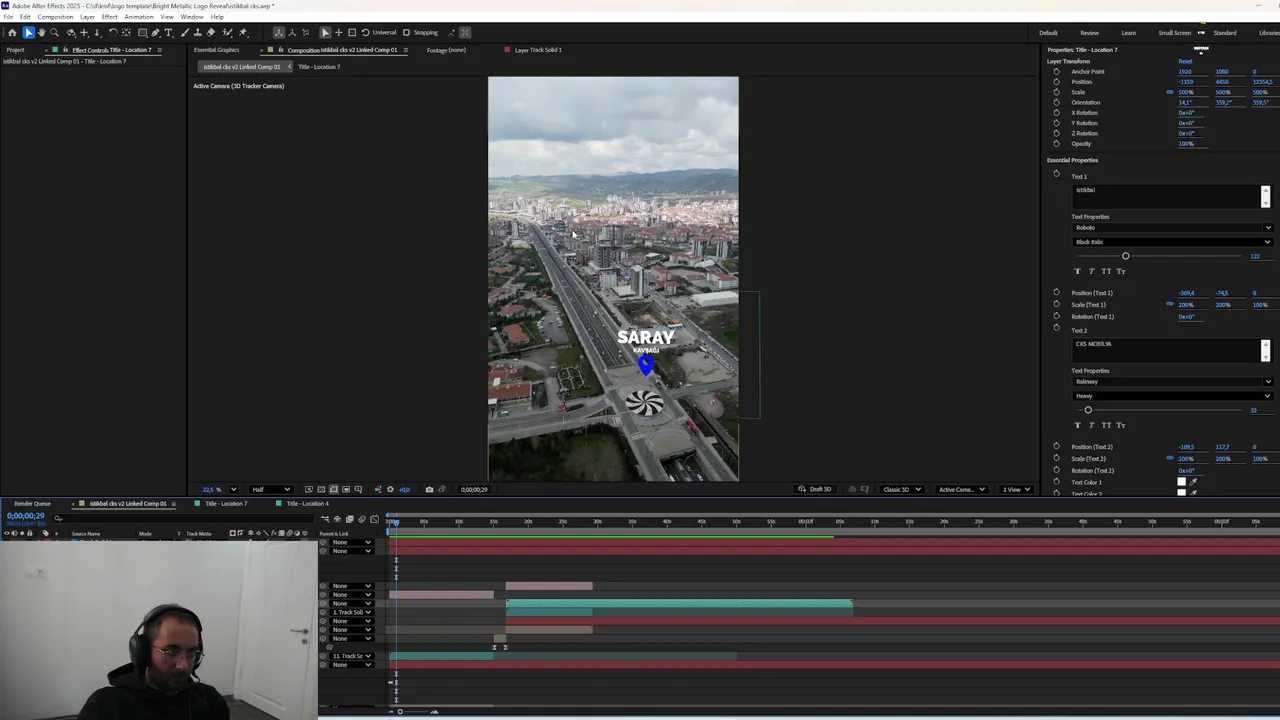Switch to the Standard workspace

point(1224,33)
